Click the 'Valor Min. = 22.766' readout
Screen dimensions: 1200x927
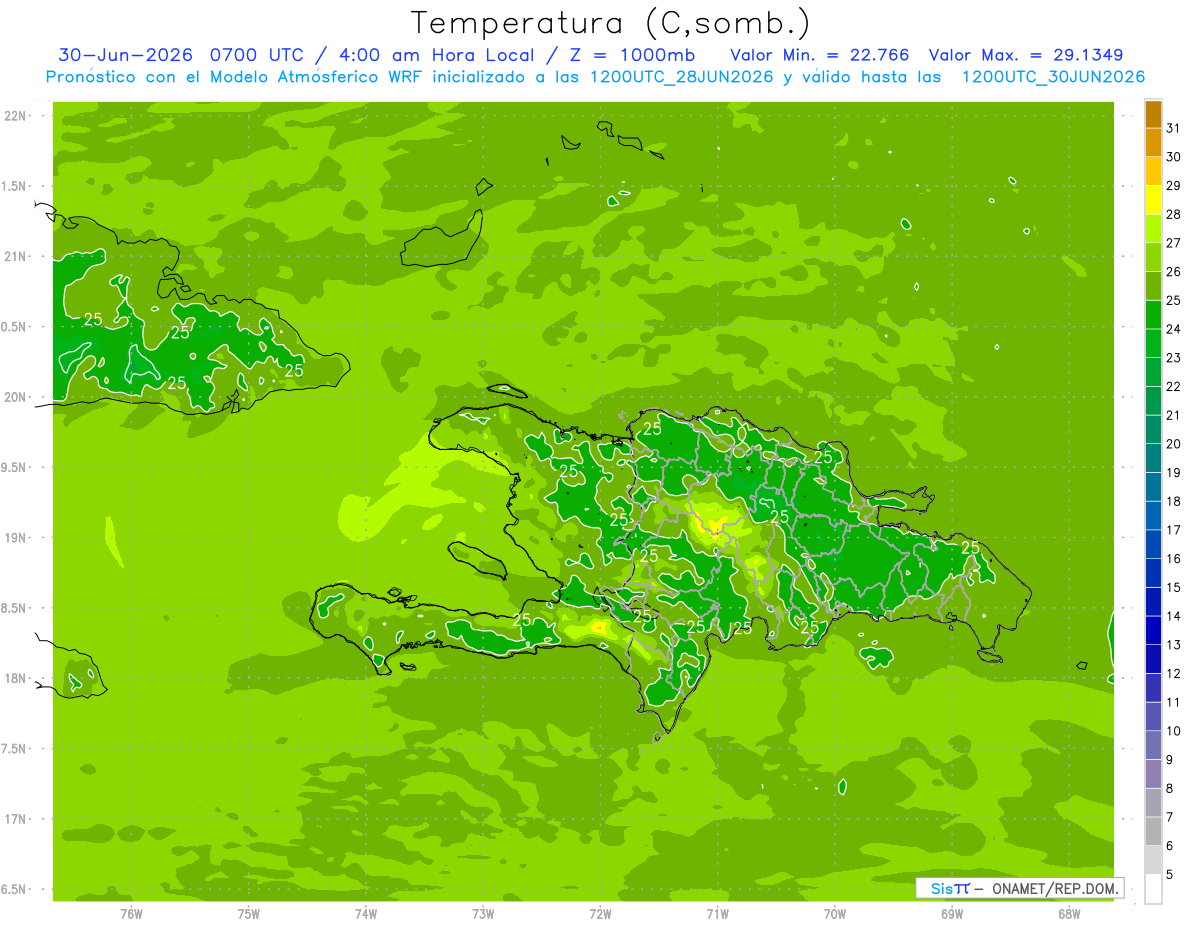(820, 55)
